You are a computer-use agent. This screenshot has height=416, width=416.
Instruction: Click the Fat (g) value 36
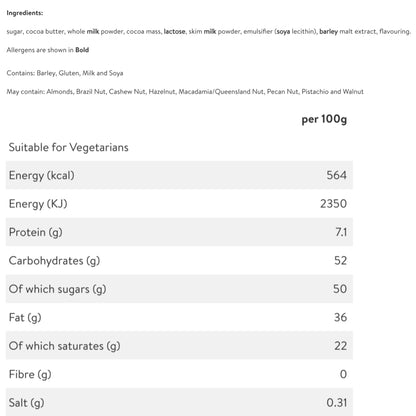(x=340, y=317)
